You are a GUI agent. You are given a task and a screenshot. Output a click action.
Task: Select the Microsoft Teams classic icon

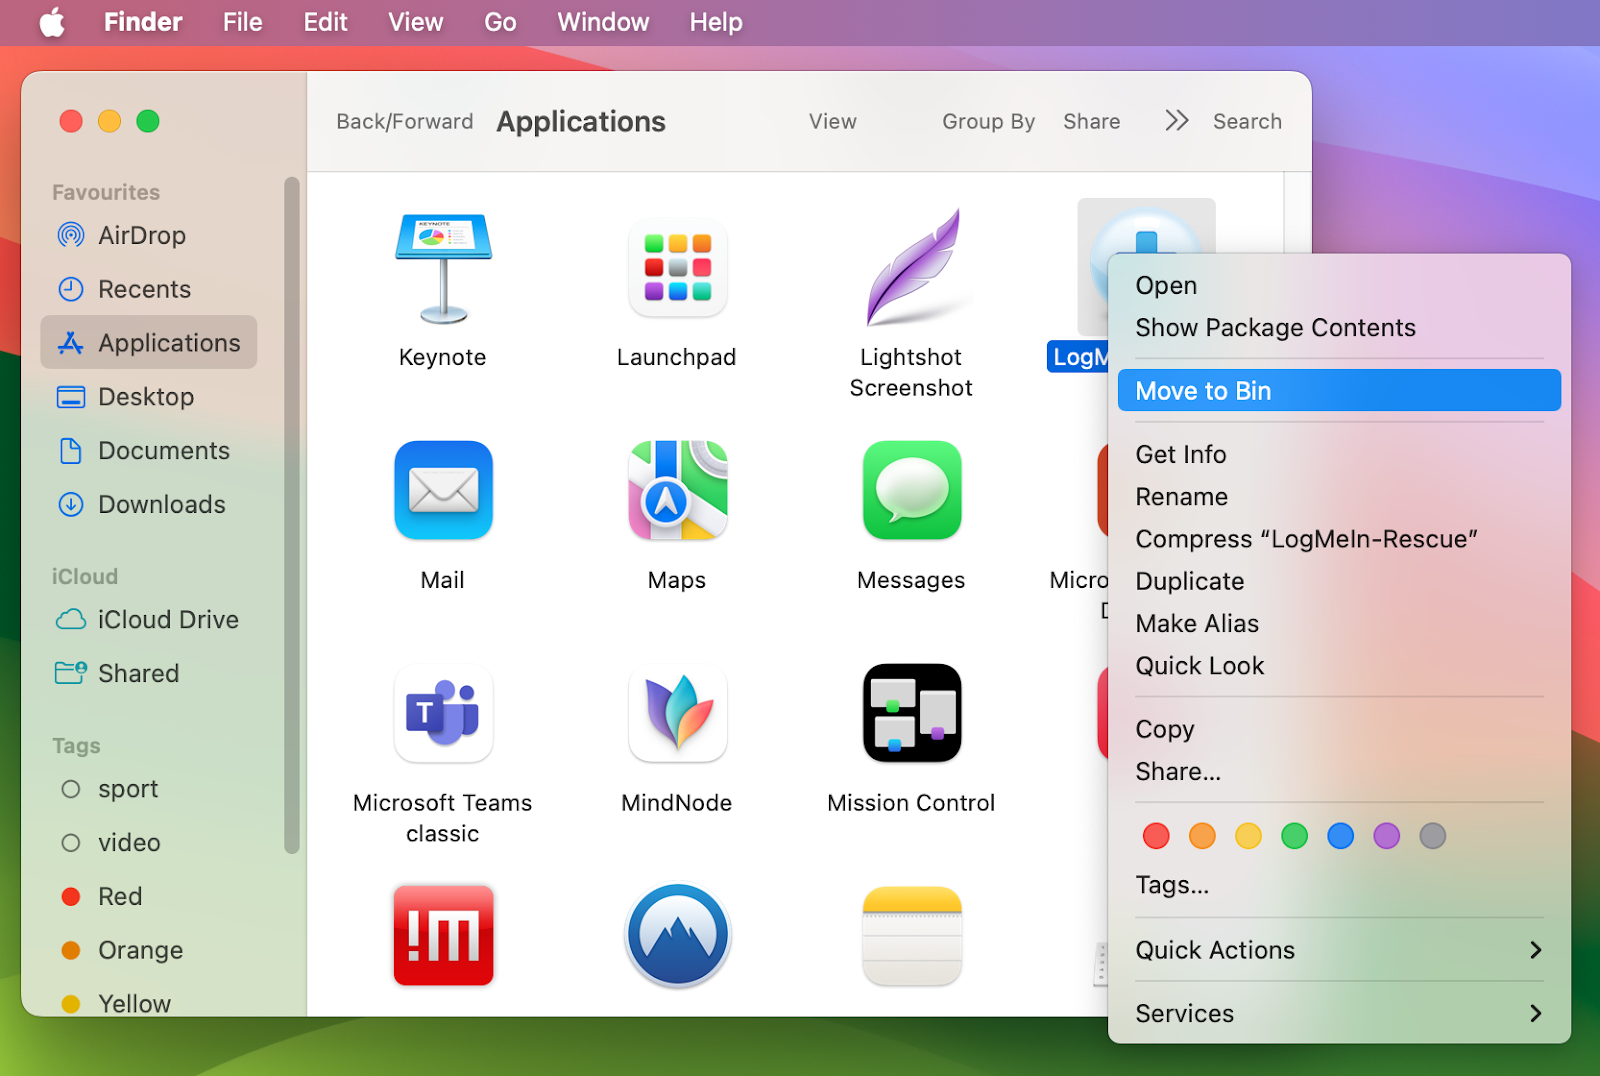coord(443,713)
